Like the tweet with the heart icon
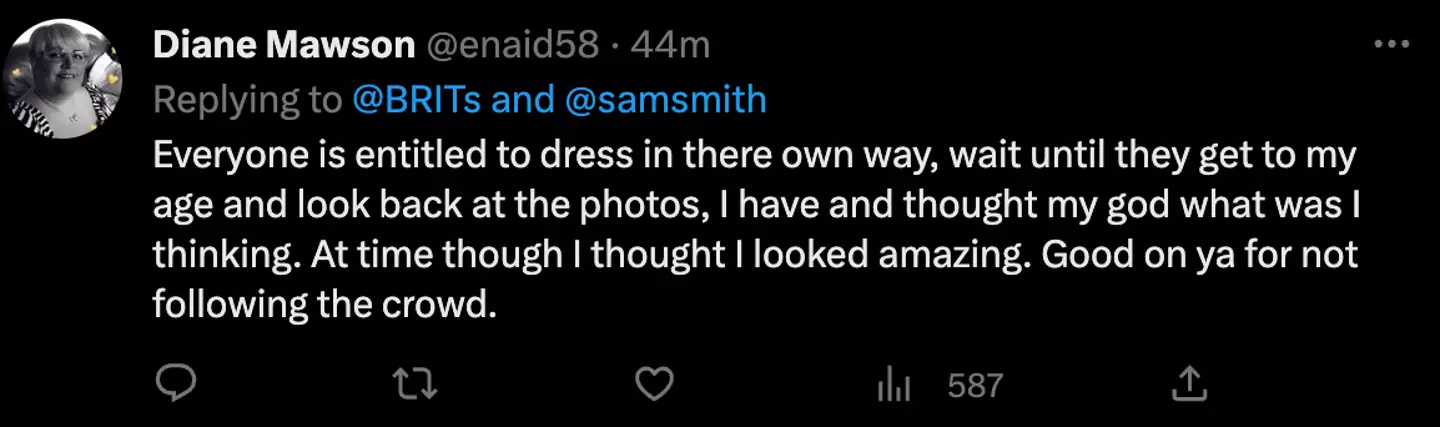This screenshot has height=427, width=1440. [x=656, y=384]
